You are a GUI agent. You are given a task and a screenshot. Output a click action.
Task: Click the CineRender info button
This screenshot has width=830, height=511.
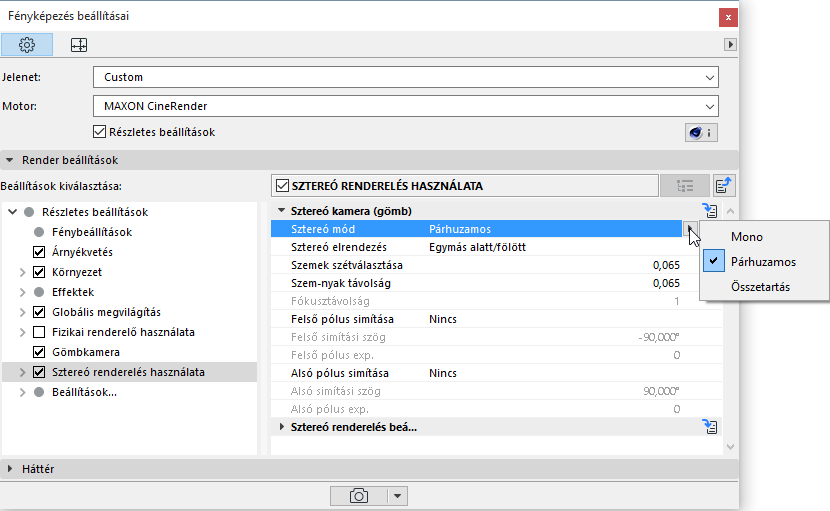pos(701,132)
